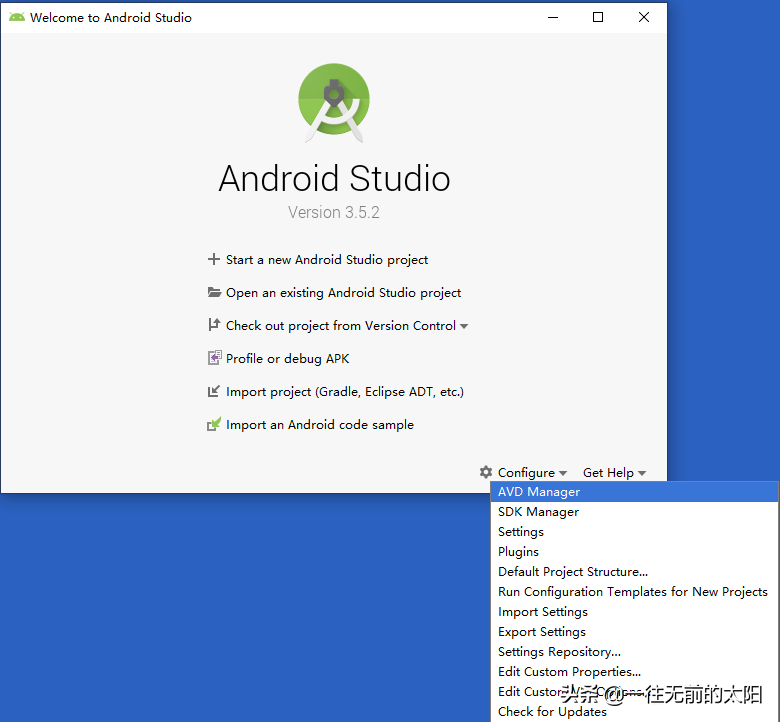Select Default Project Structure...

coord(634,572)
